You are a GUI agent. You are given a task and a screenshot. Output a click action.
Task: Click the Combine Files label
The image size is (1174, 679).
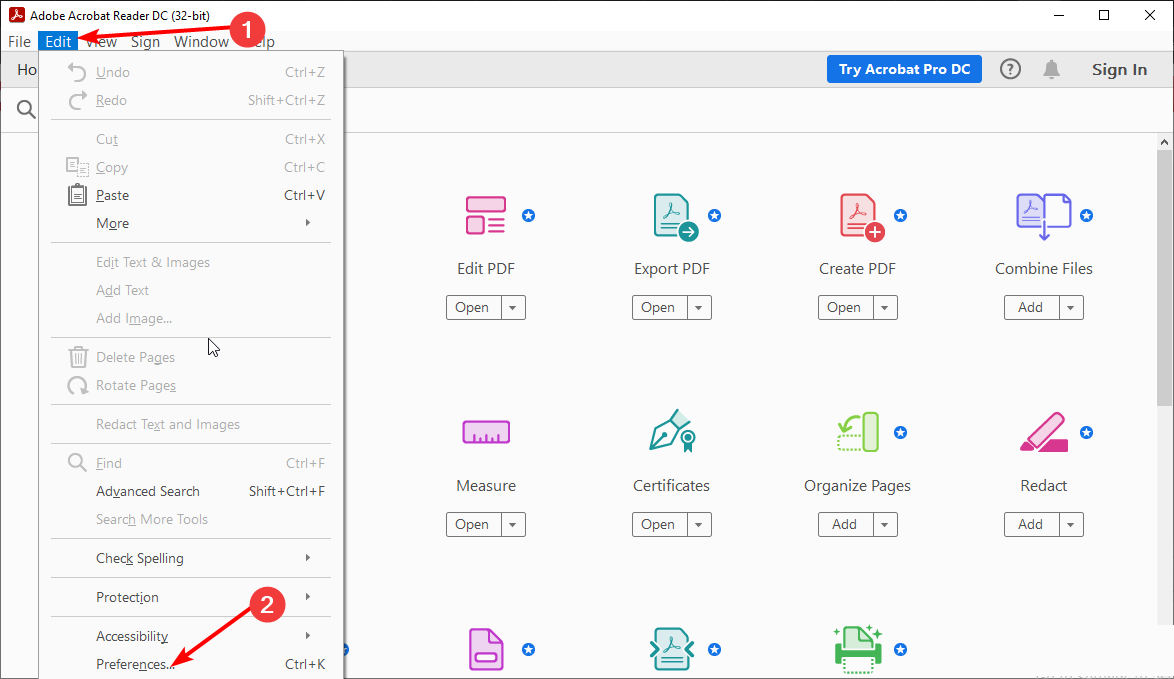[1044, 269]
